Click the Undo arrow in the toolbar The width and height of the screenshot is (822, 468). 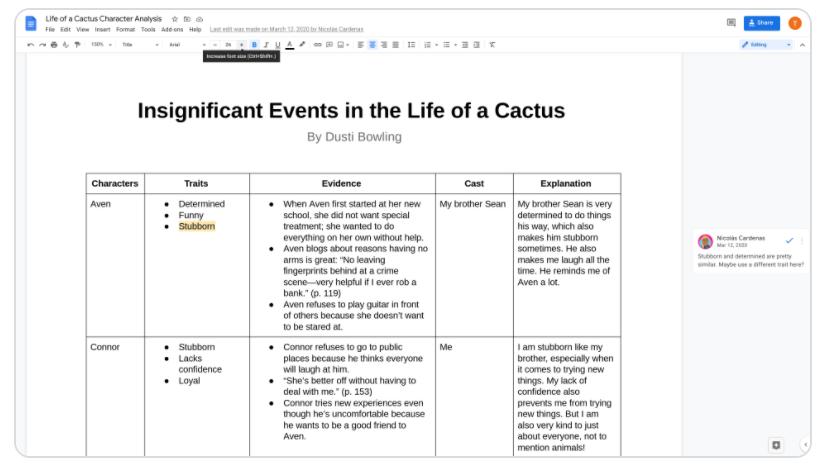click(31, 44)
